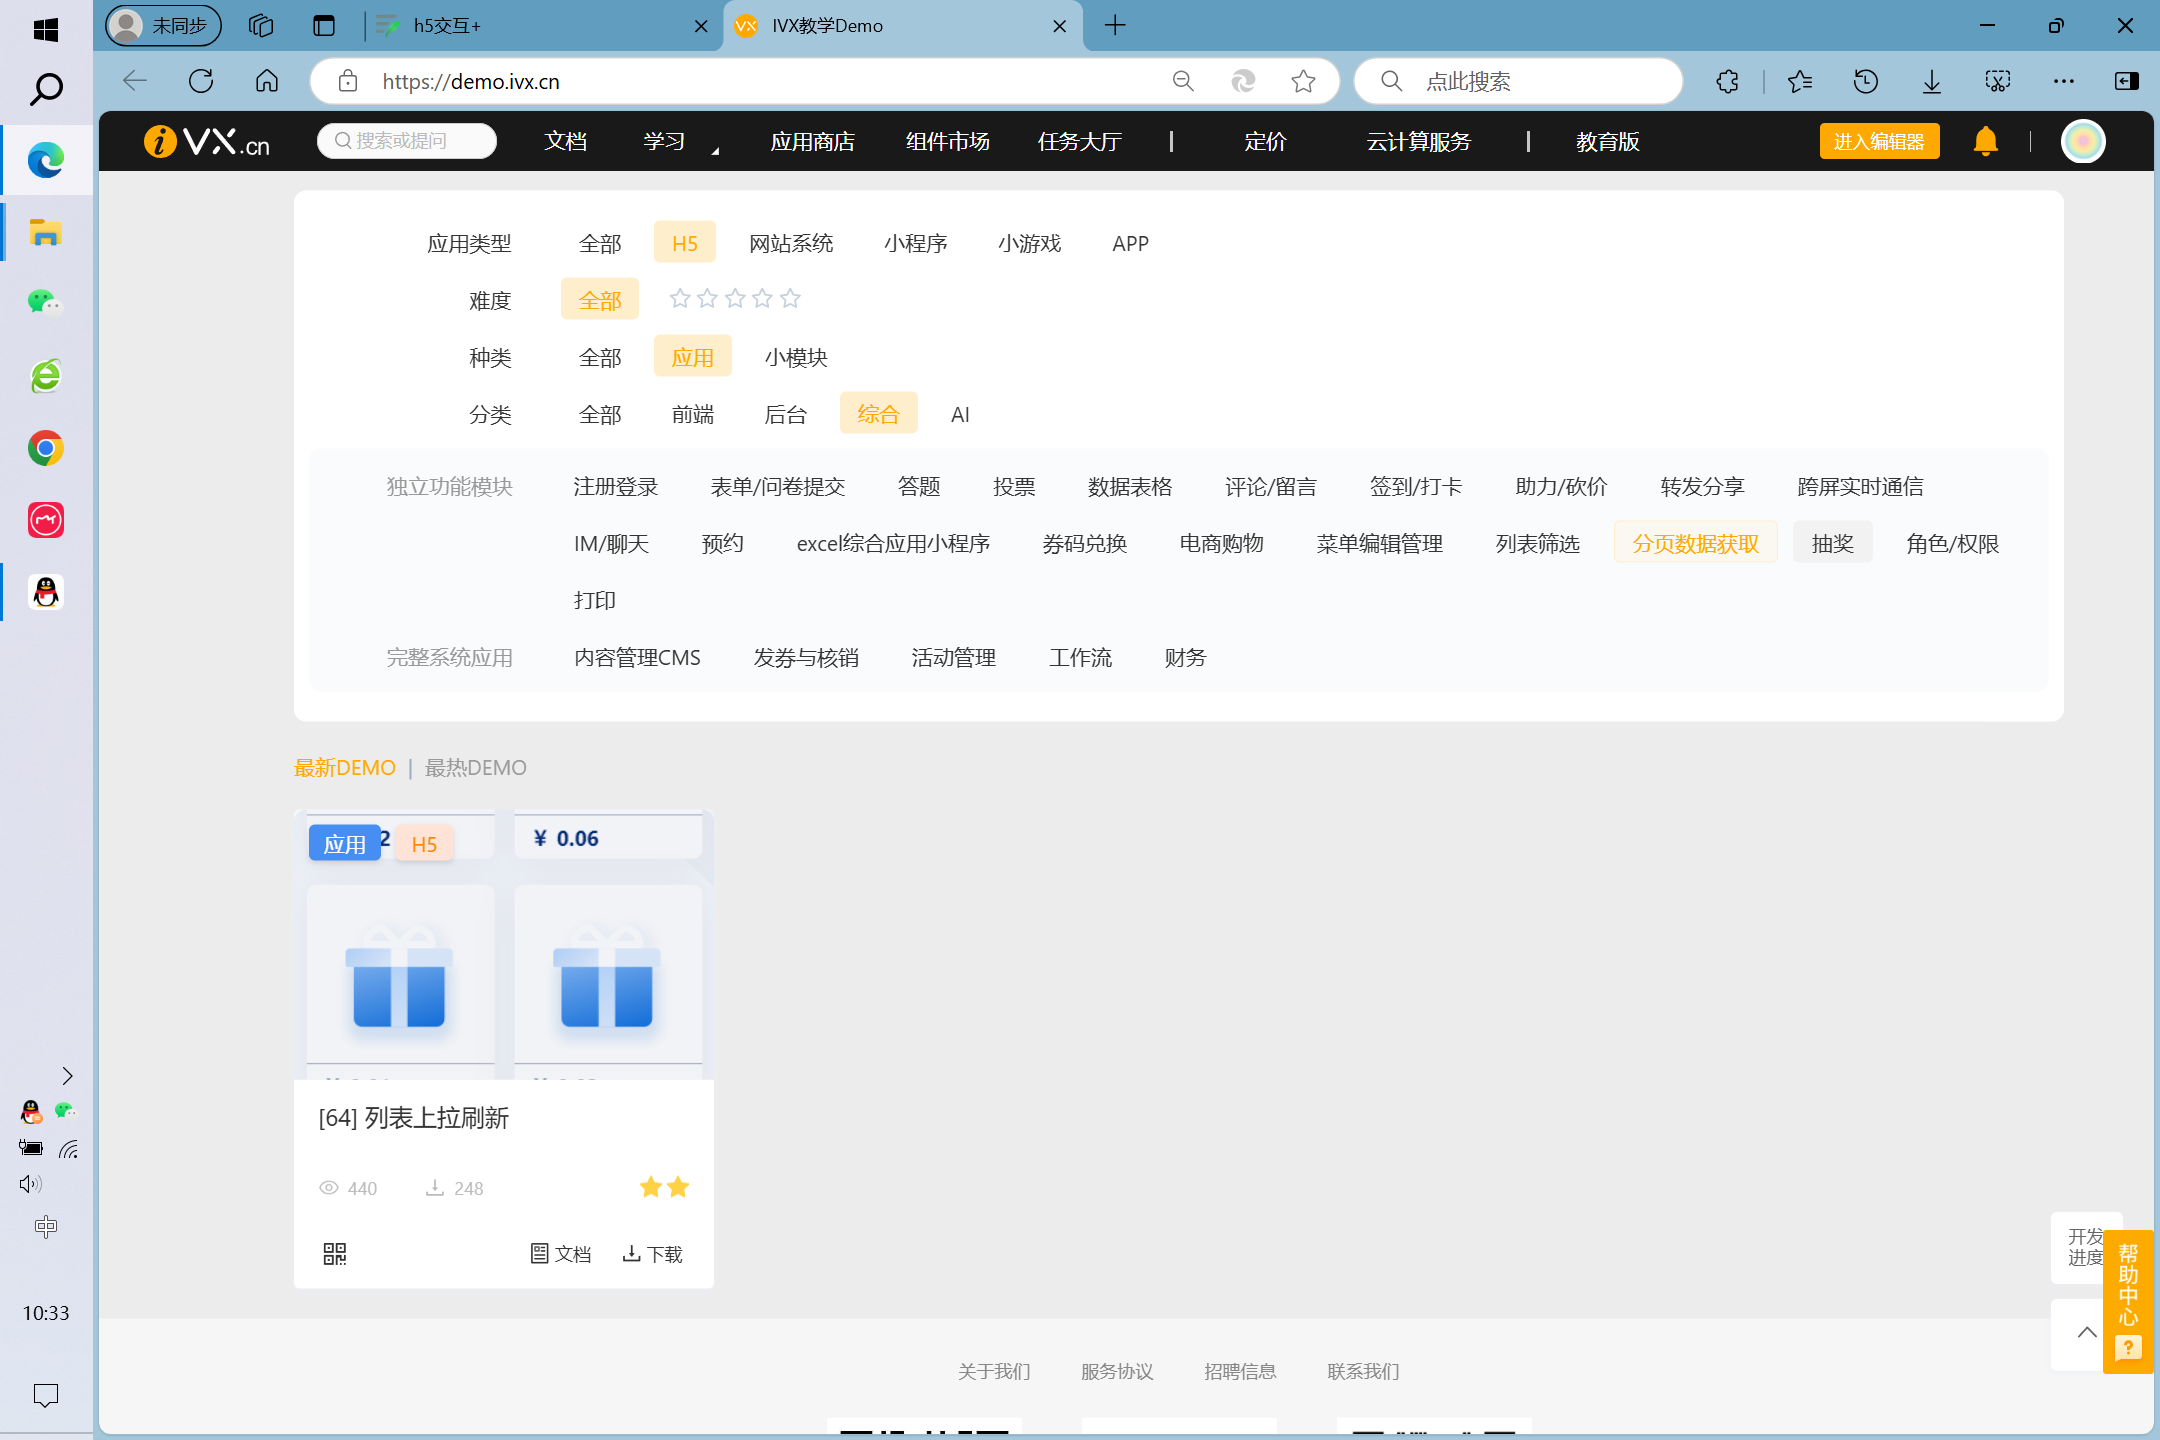Switch to the 最热DEMO tab
The image size is (2160, 1440).
tap(476, 767)
